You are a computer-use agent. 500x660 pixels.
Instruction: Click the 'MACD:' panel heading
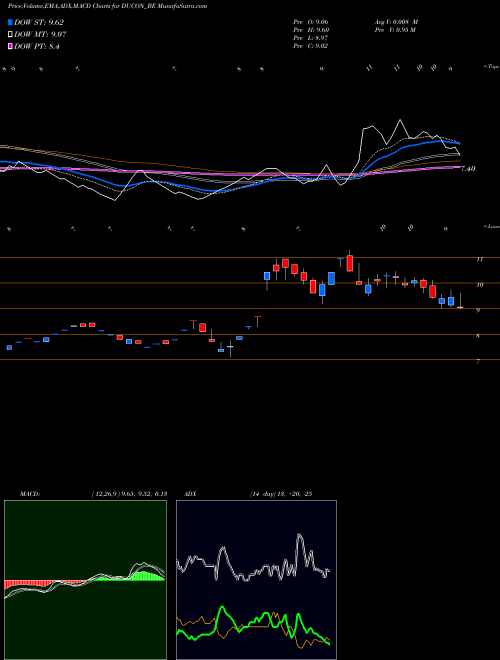point(30,494)
